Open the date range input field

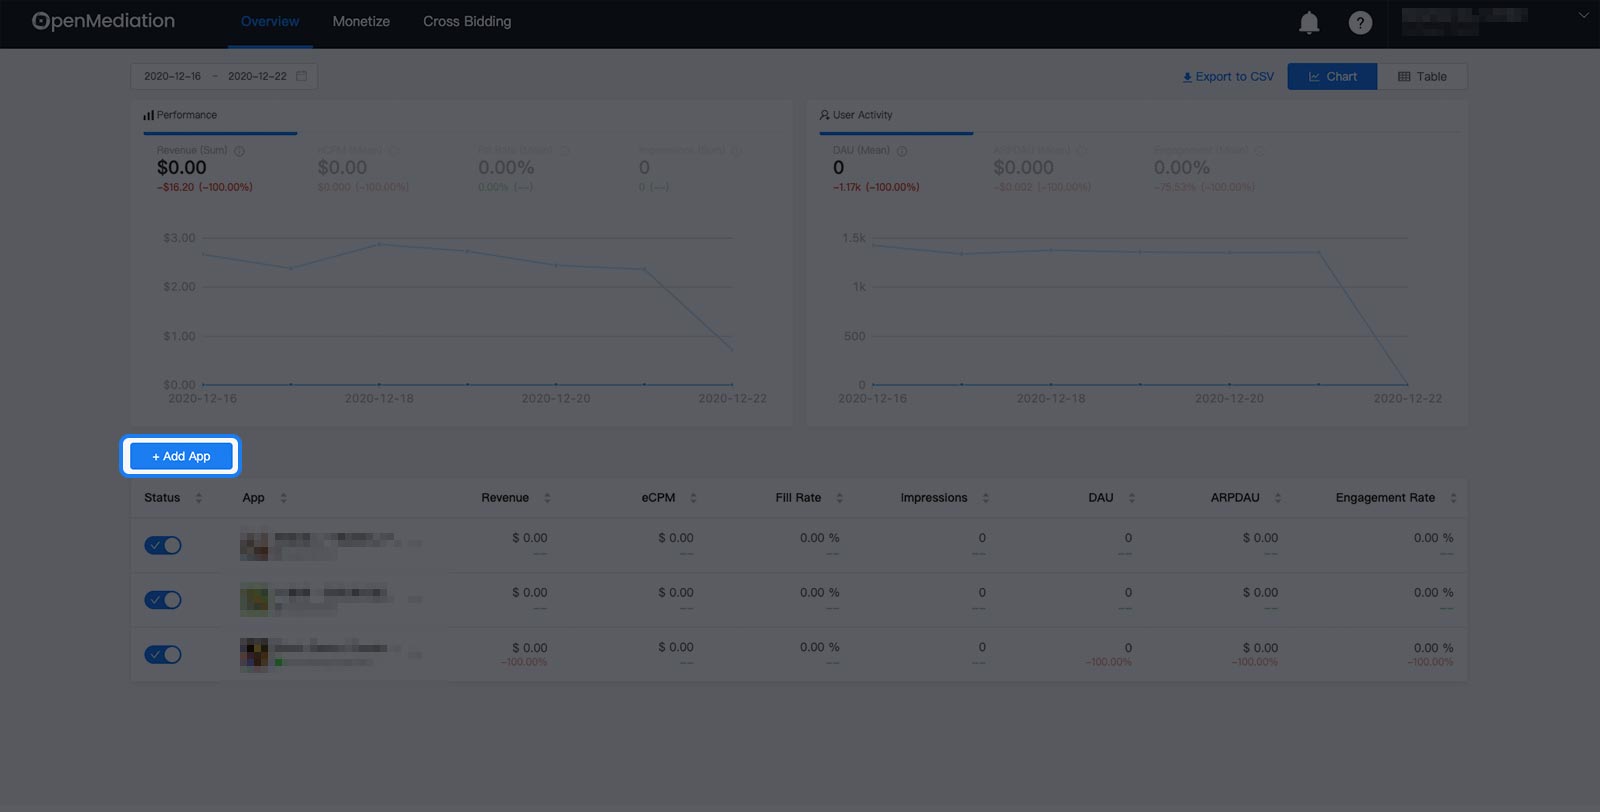224,76
